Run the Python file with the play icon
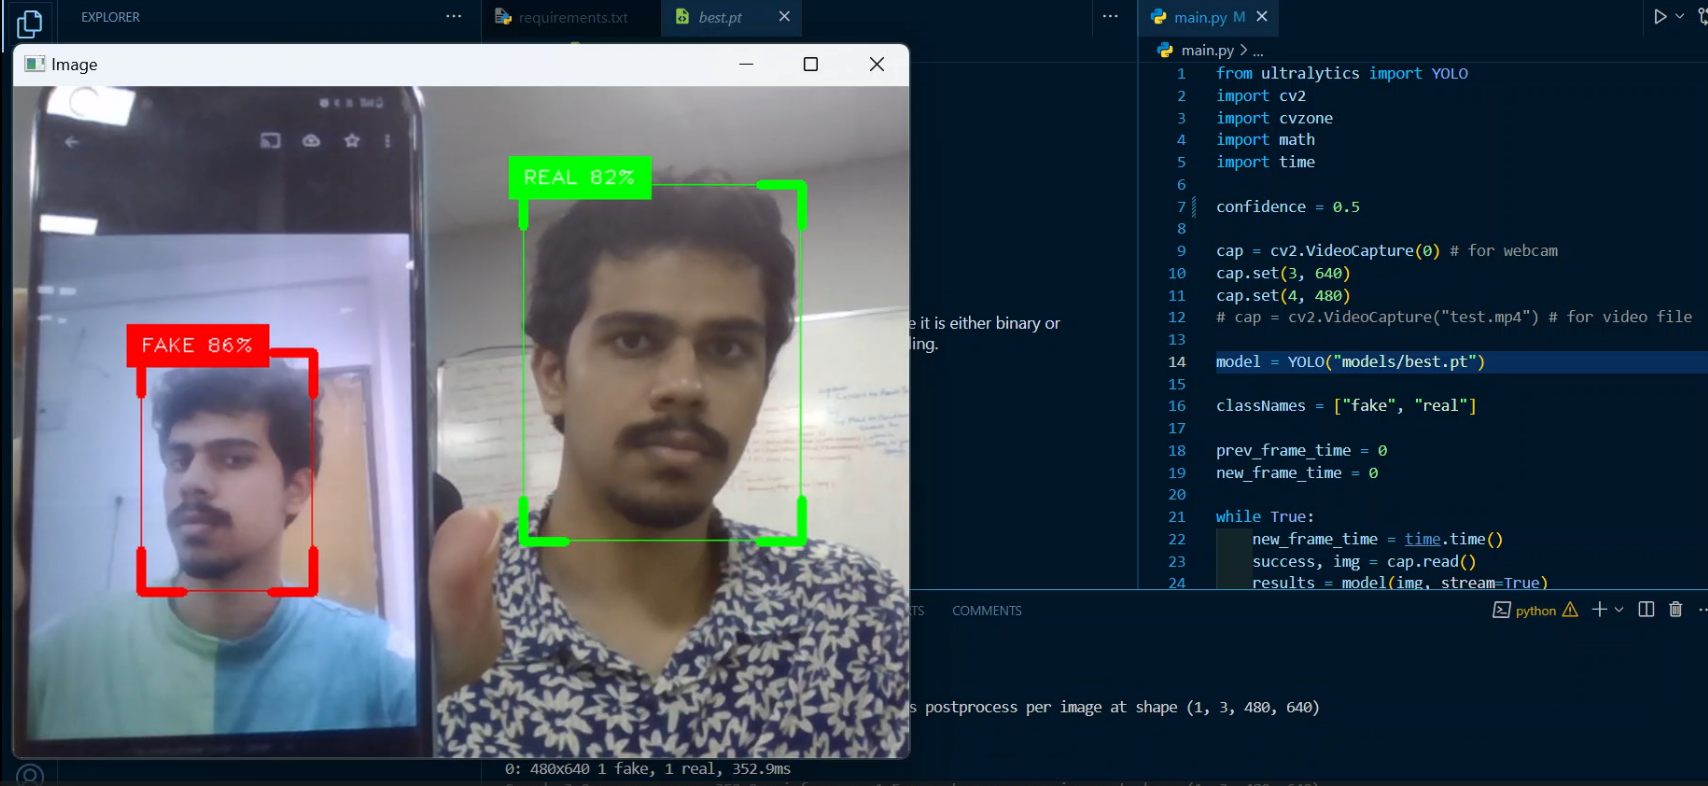The width and height of the screenshot is (1708, 786). tap(1660, 17)
